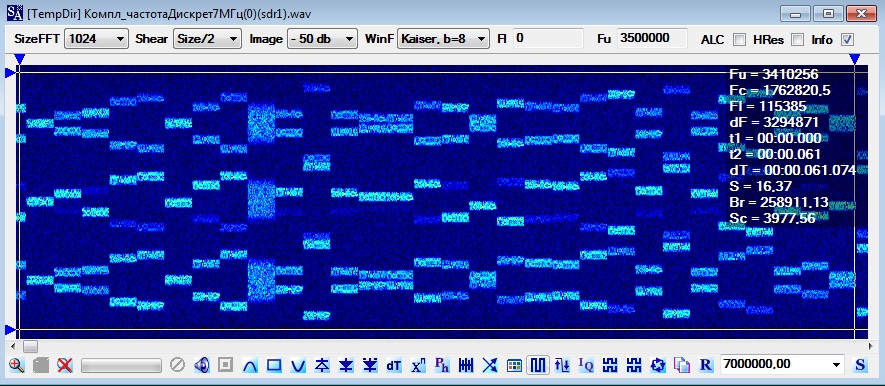Screen dimensions: 885x386
Task: Enable the ALC checkbox
Action: pos(739,40)
